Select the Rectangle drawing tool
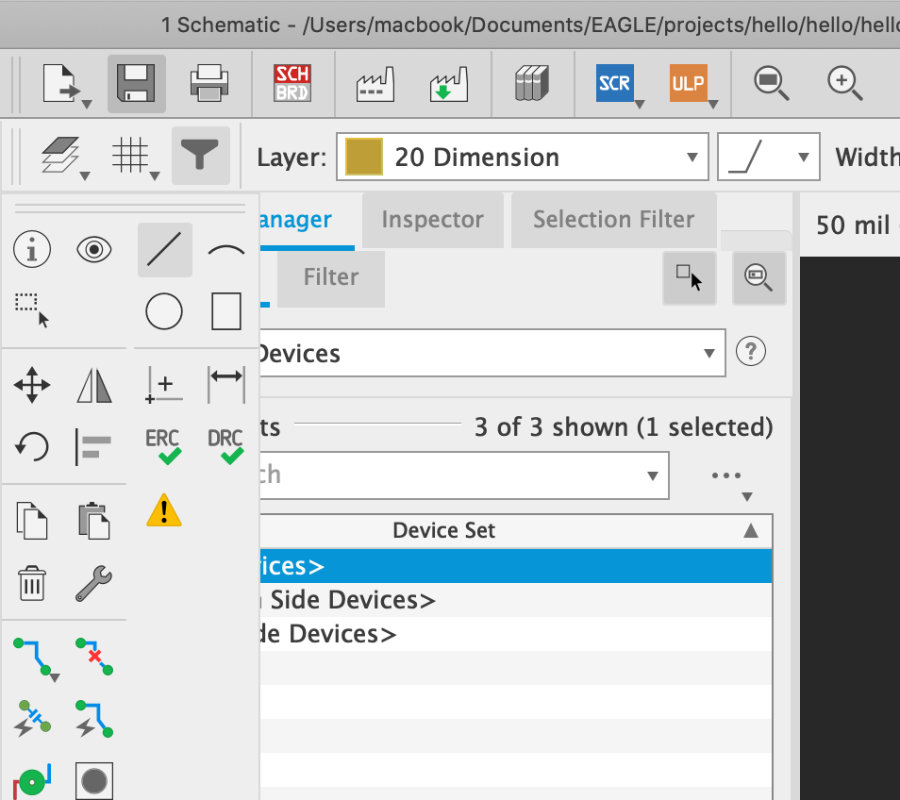The width and height of the screenshot is (900, 800). coord(226,312)
